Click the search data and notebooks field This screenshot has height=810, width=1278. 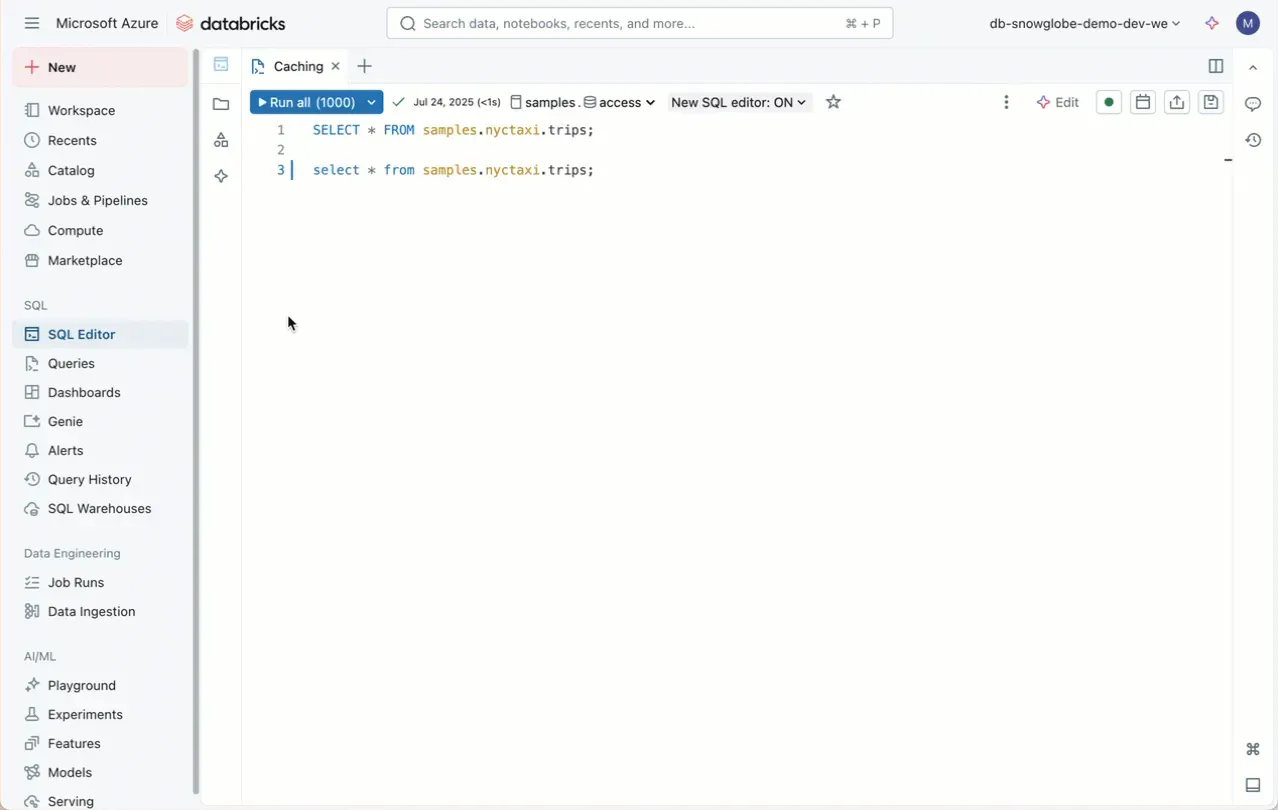click(640, 23)
